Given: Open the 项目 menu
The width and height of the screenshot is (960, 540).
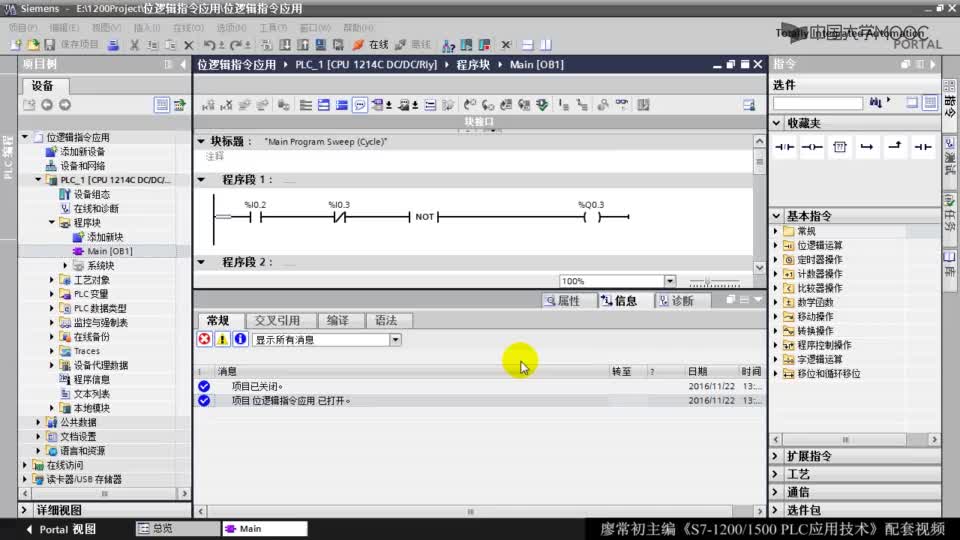Looking at the screenshot, I should [23, 28].
